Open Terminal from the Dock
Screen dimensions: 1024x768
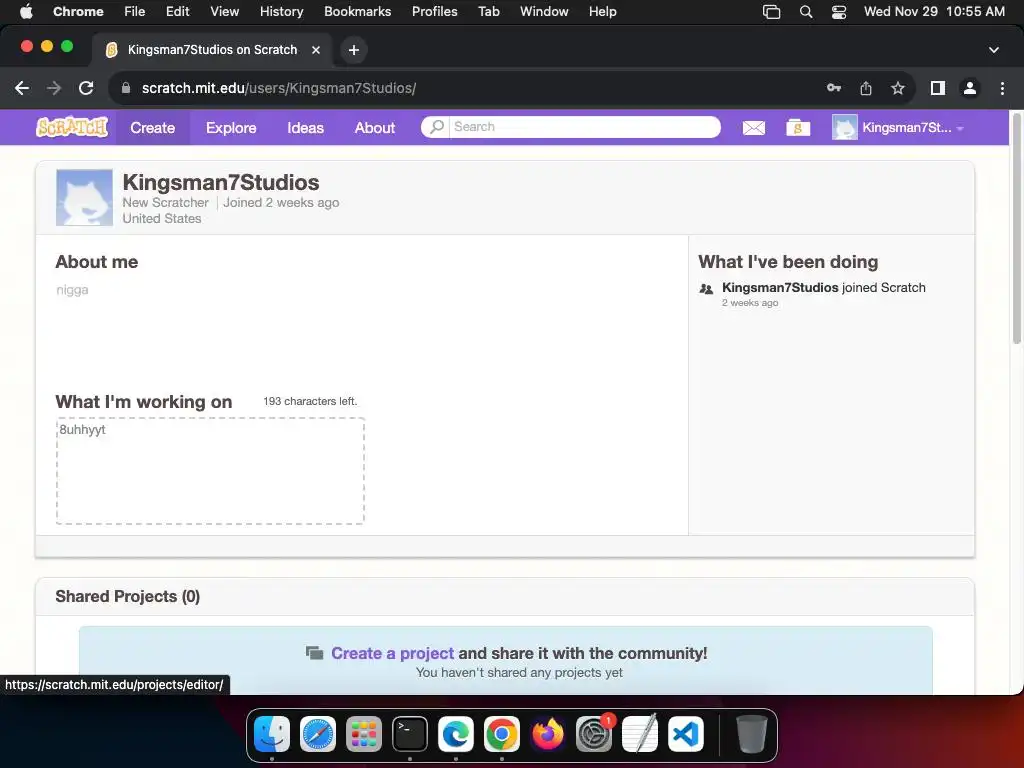point(409,735)
